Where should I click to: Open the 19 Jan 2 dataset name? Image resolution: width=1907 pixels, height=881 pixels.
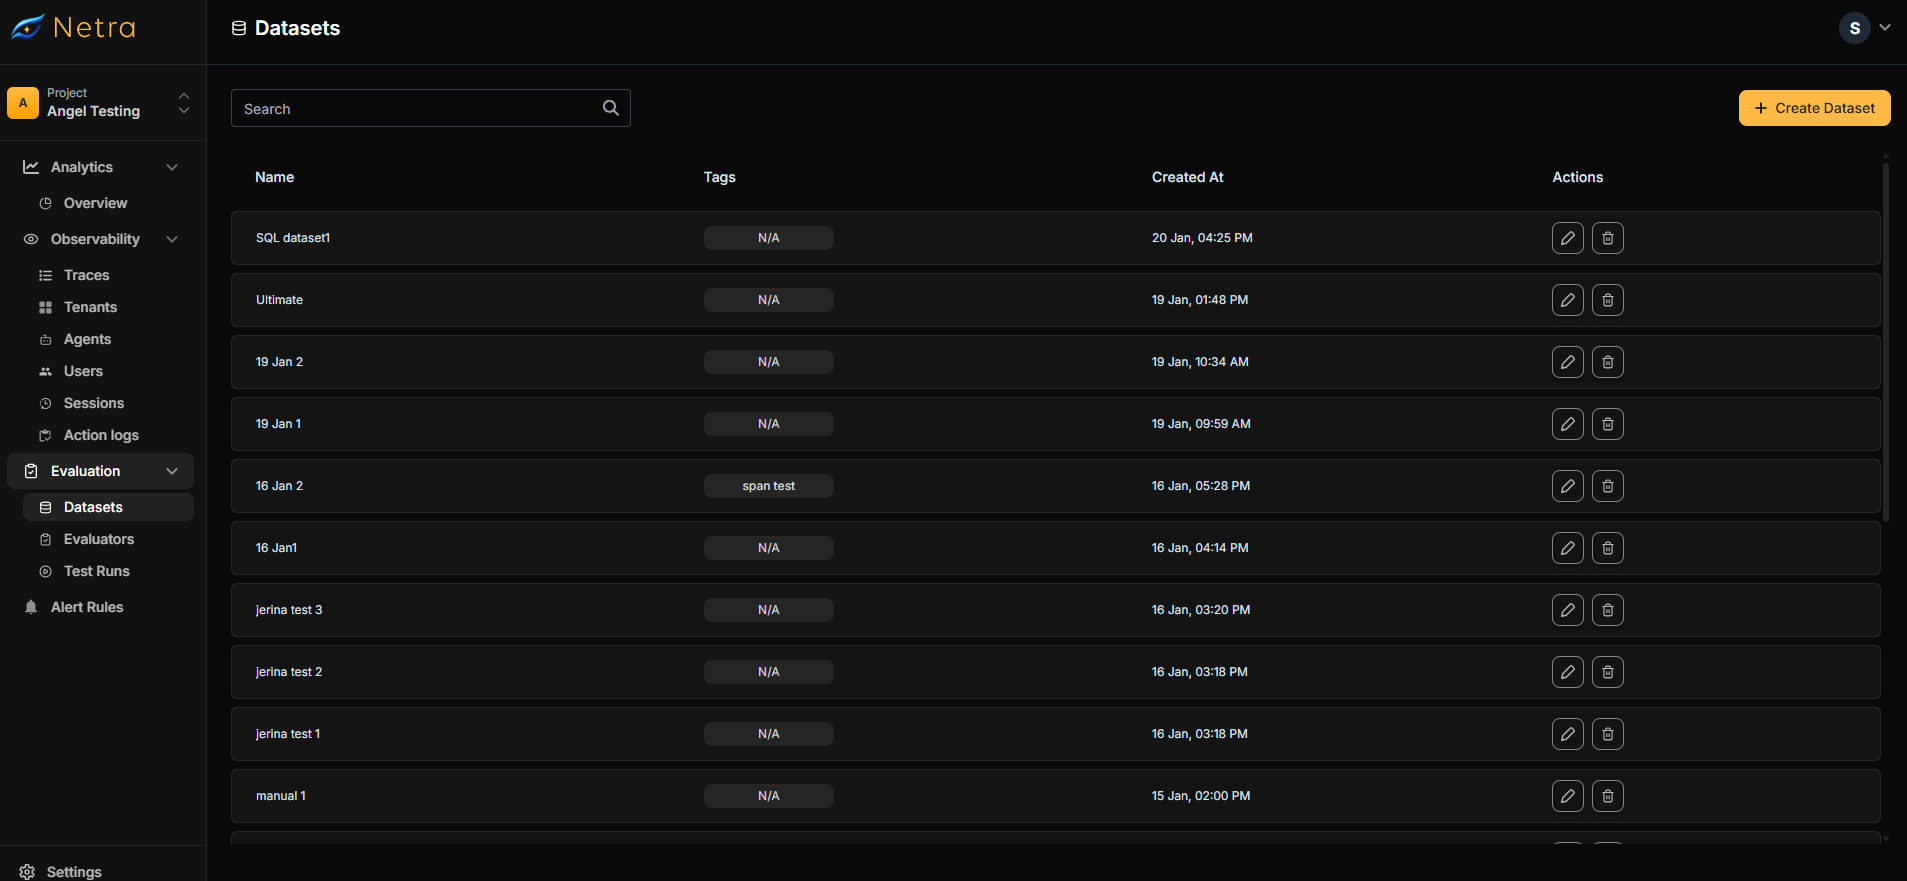(279, 362)
